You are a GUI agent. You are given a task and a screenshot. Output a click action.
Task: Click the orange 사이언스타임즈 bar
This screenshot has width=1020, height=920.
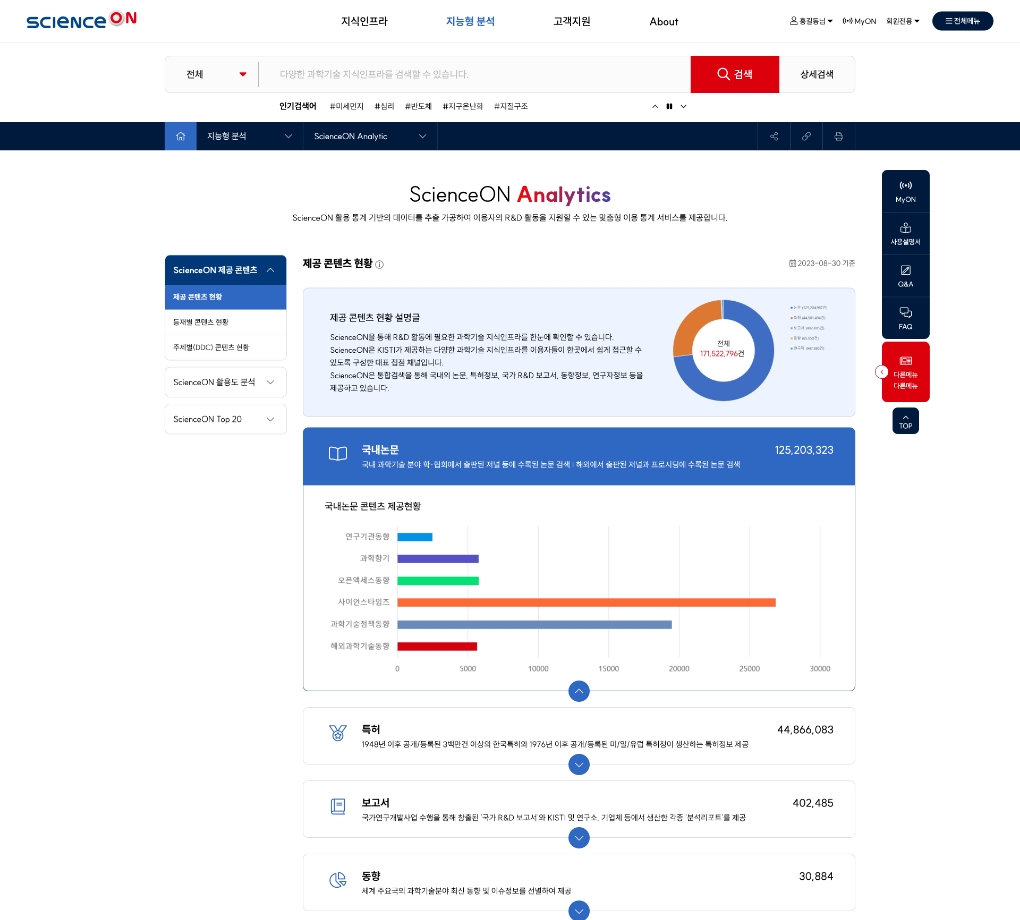(586, 602)
